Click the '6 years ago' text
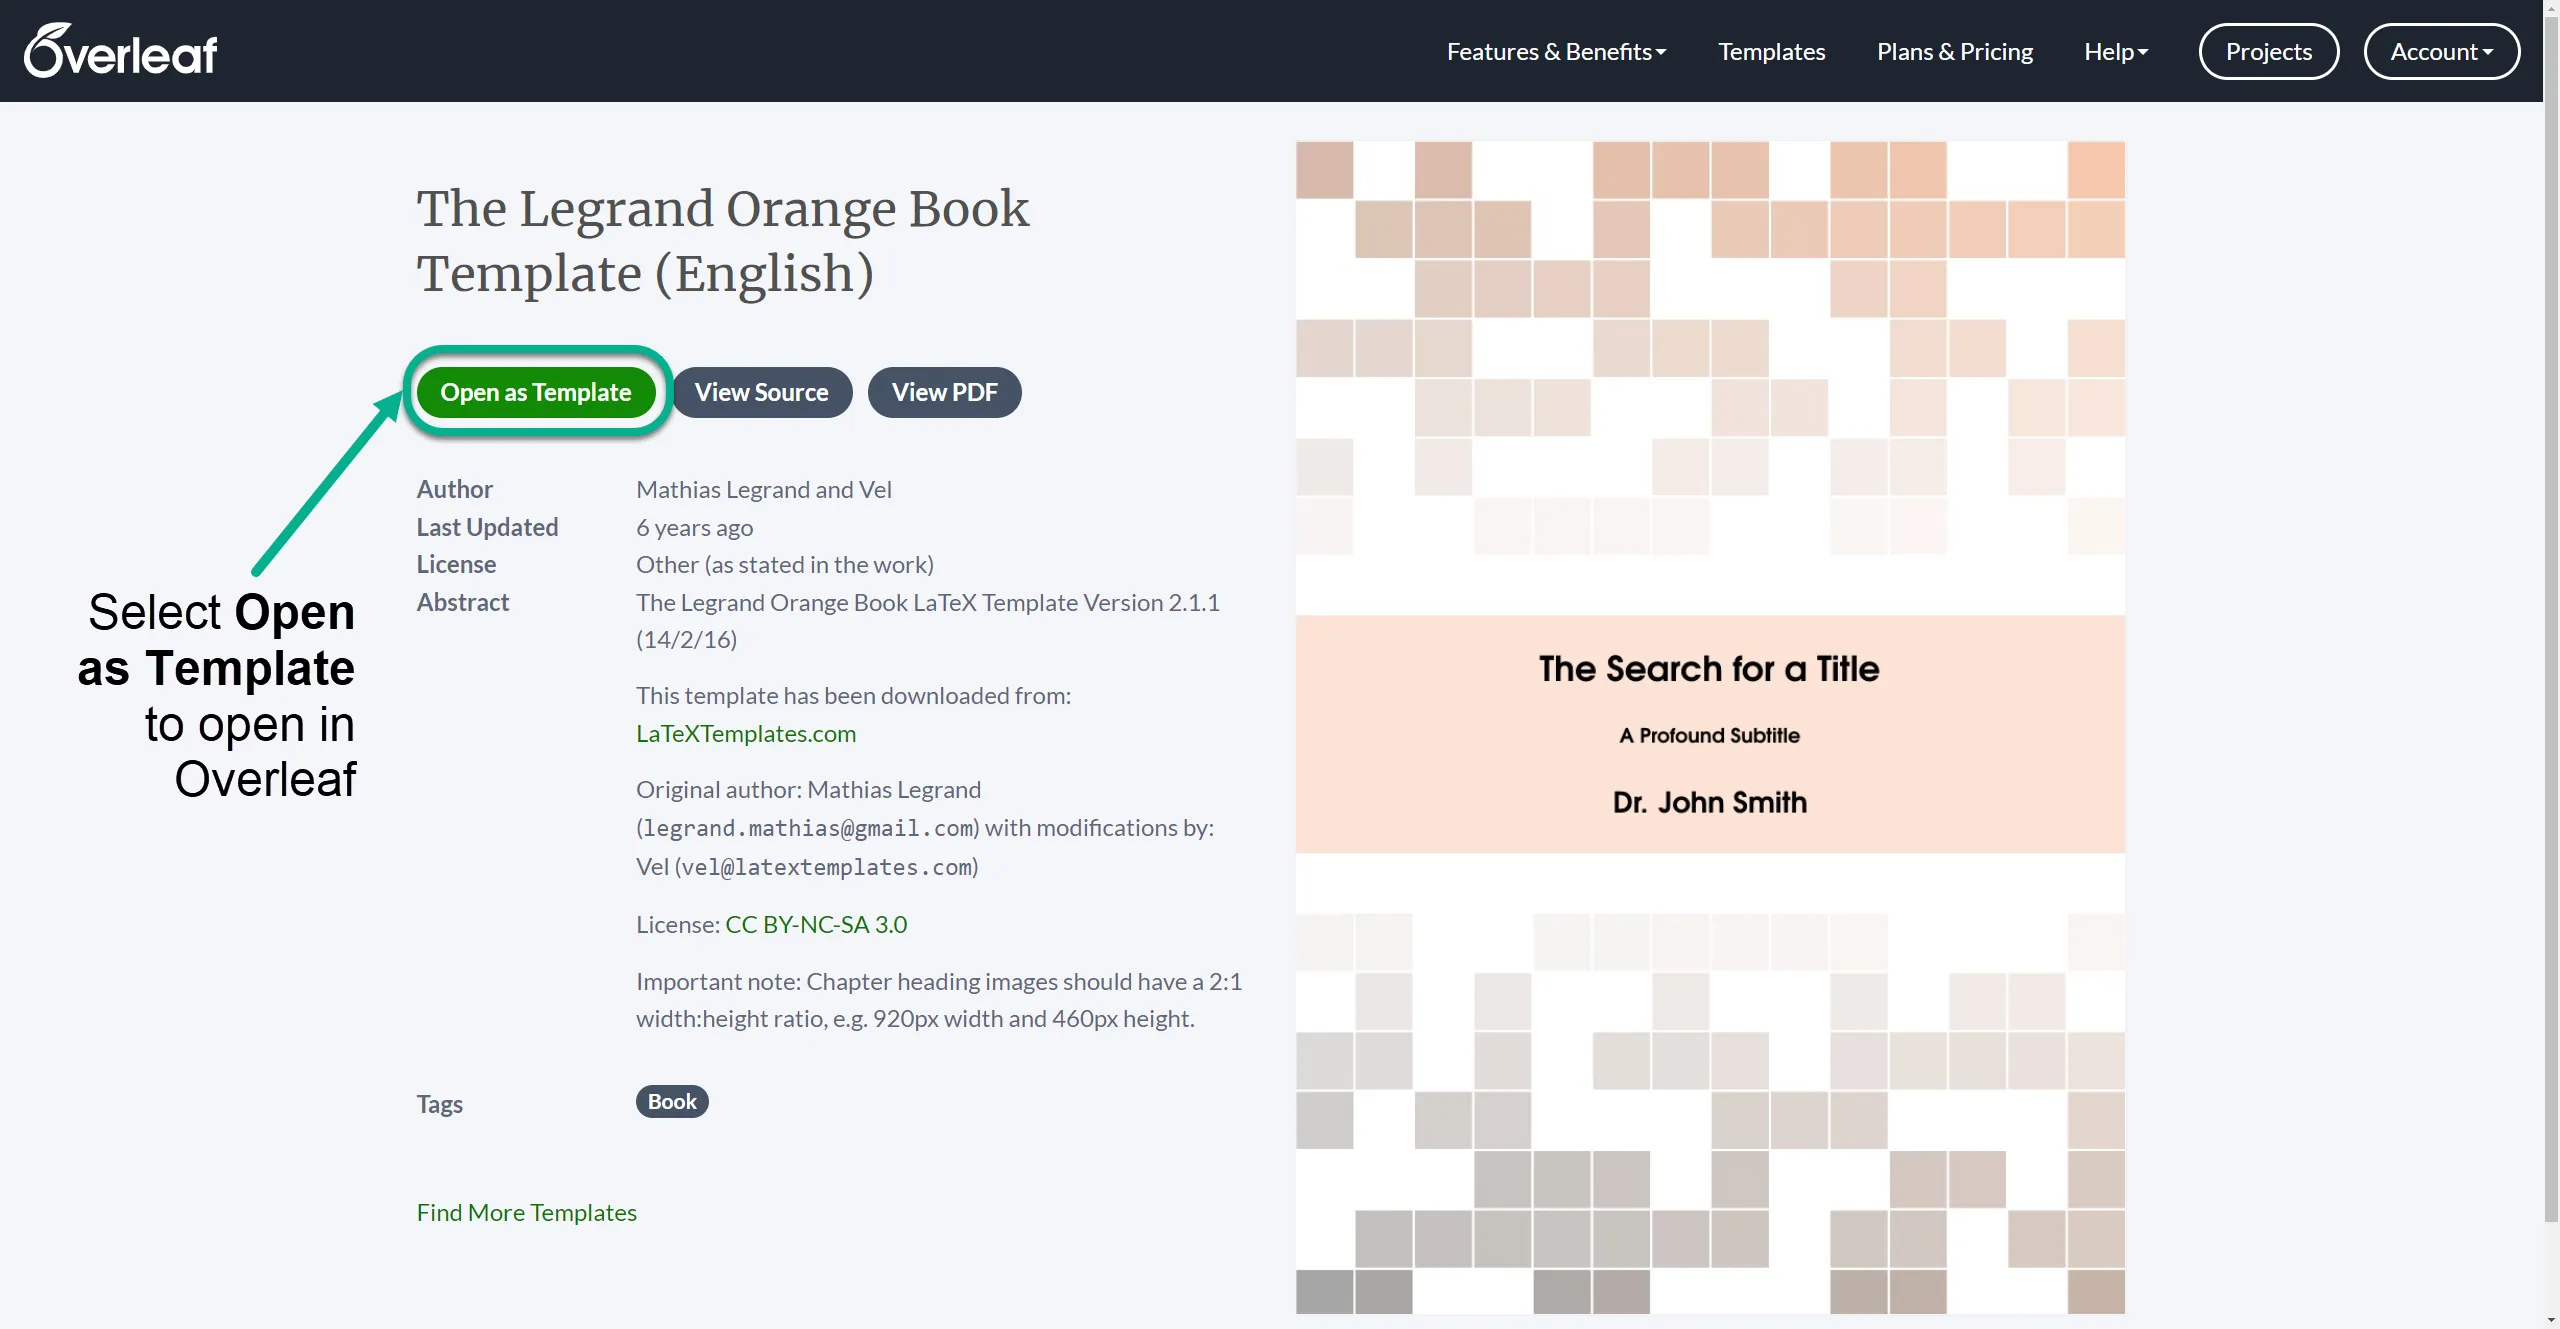The height and width of the screenshot is (1329, 2560). point(695,527)
